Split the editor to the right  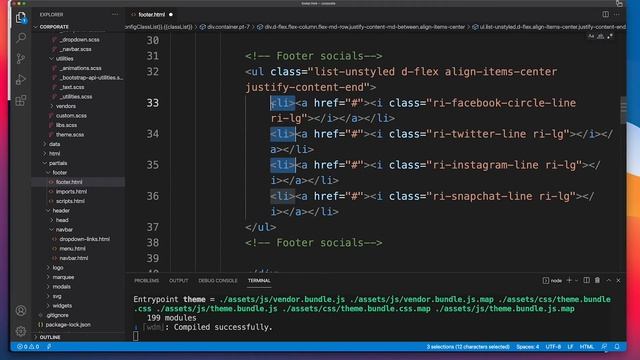(x=605, y=14)
